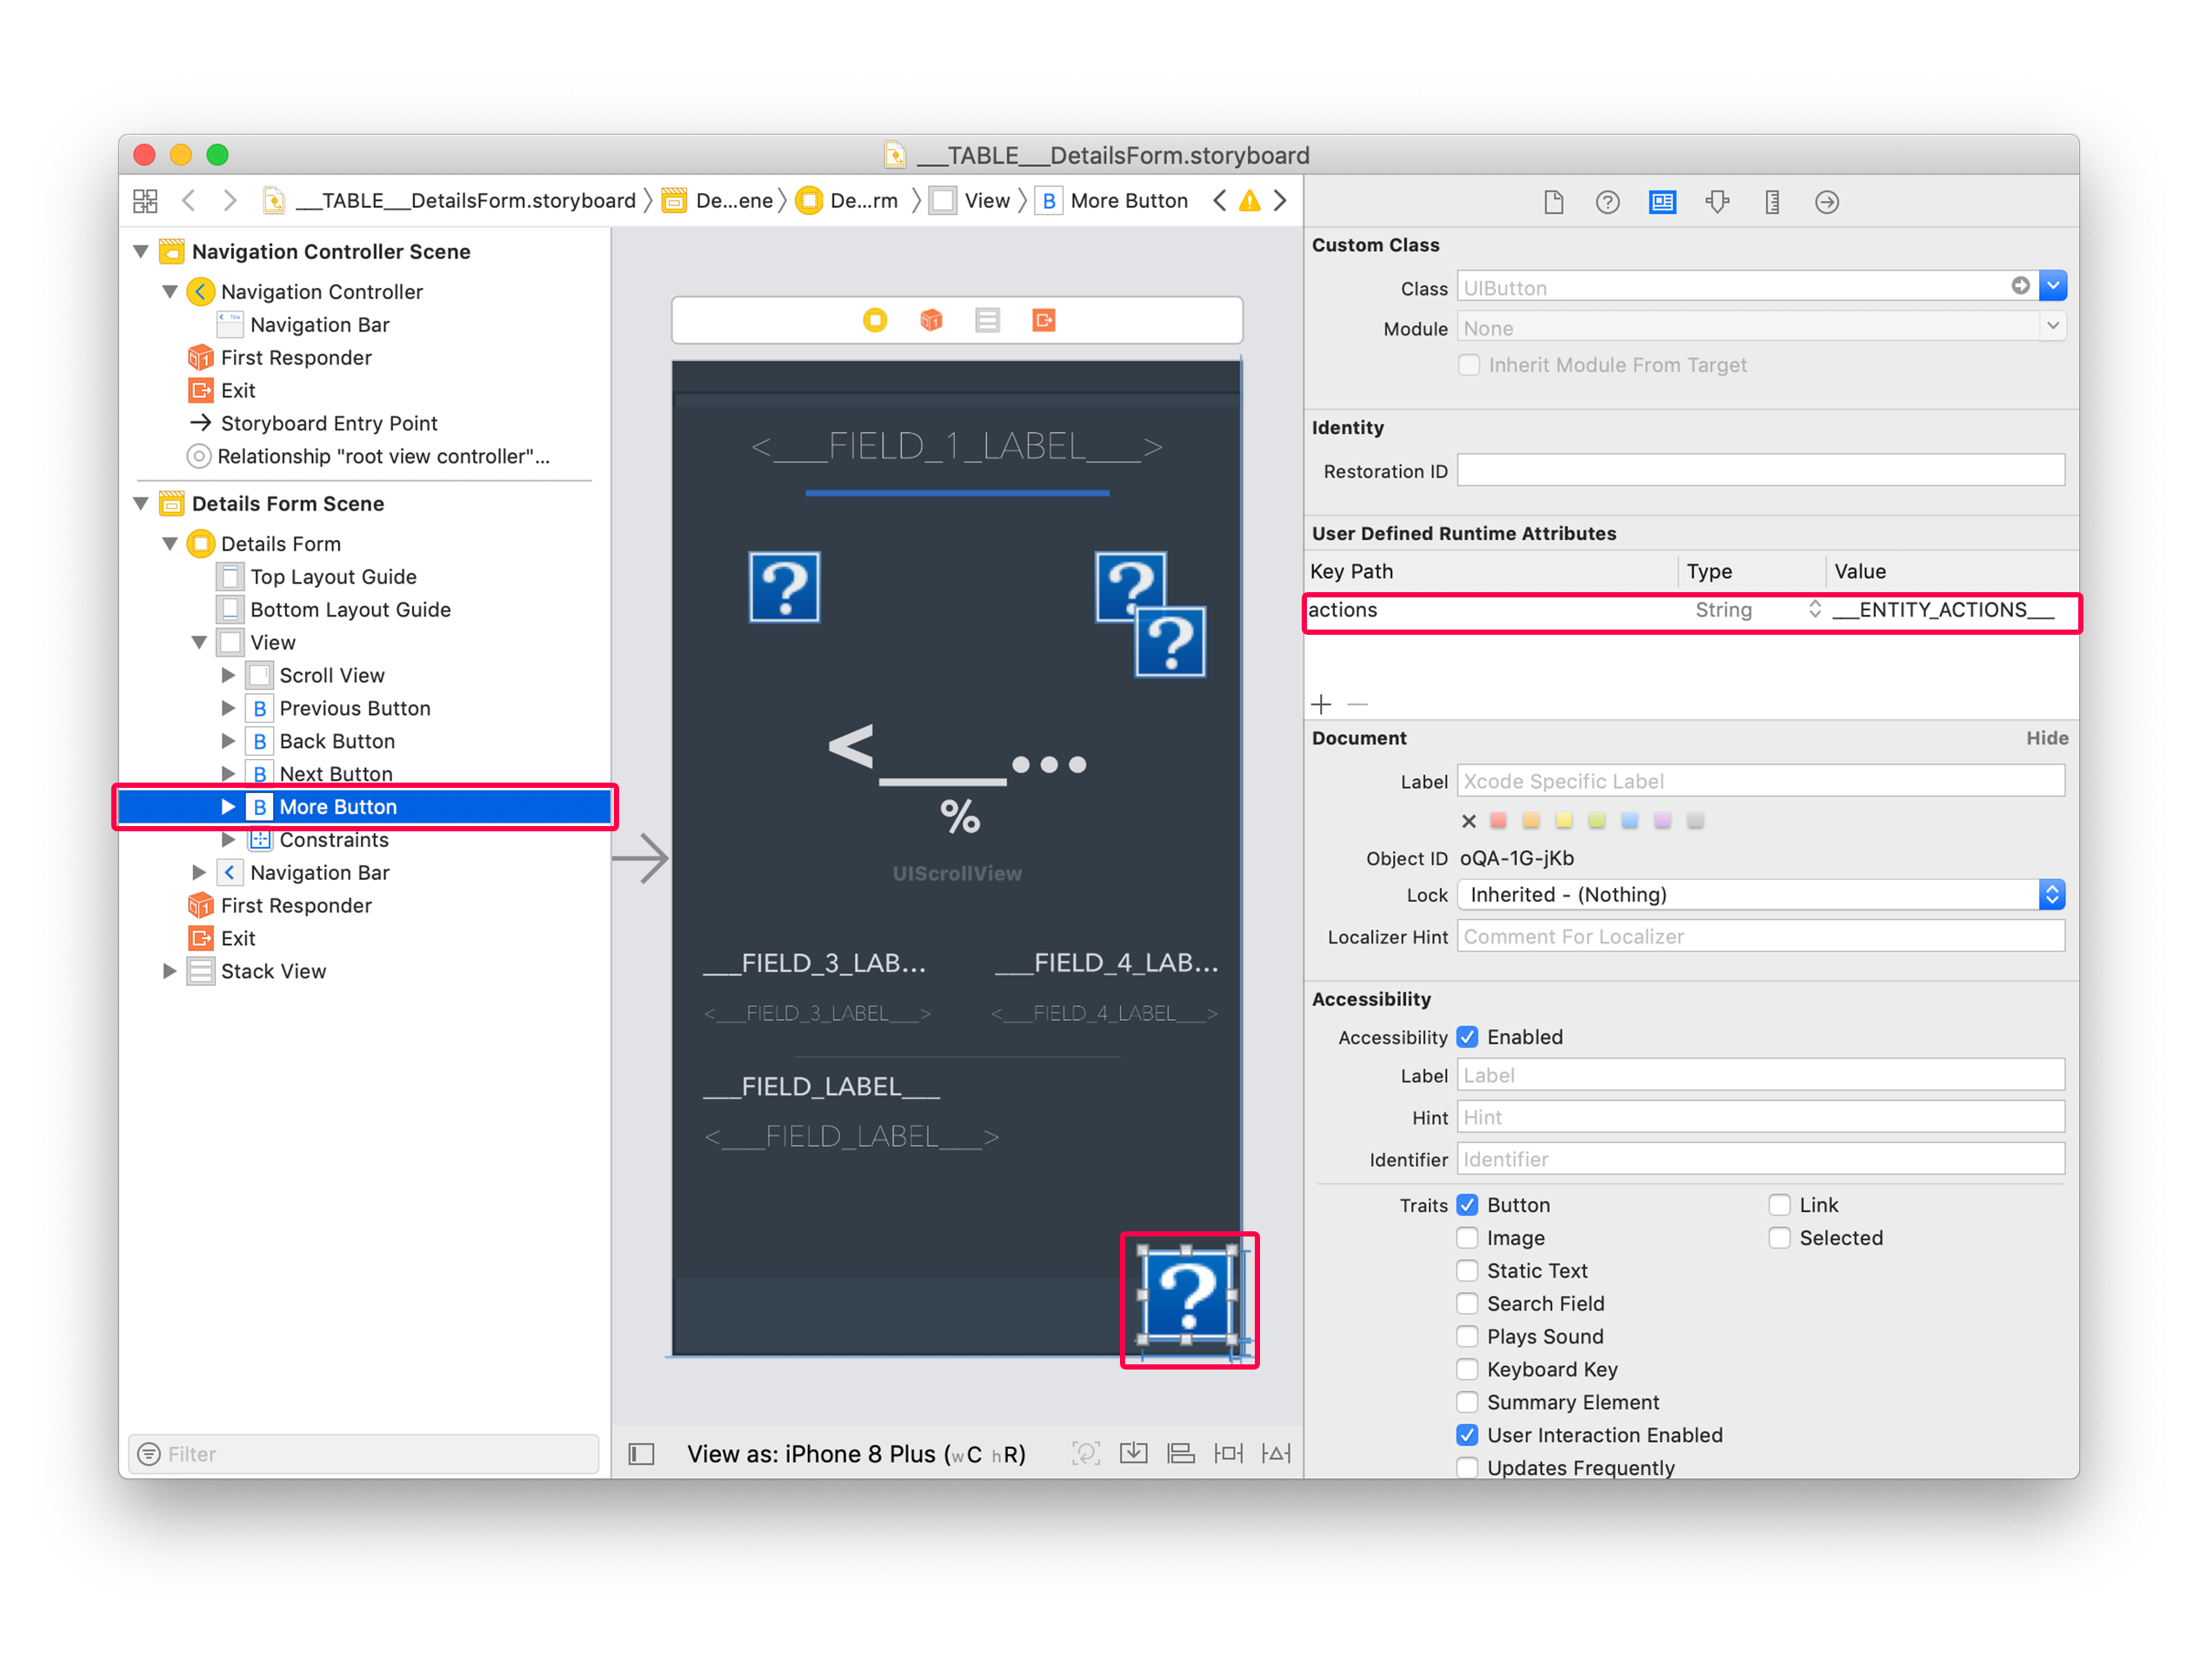Pick the blue label color swatch
Viewport: 2200px width, 1680px height.
[x=1630, y=821]
